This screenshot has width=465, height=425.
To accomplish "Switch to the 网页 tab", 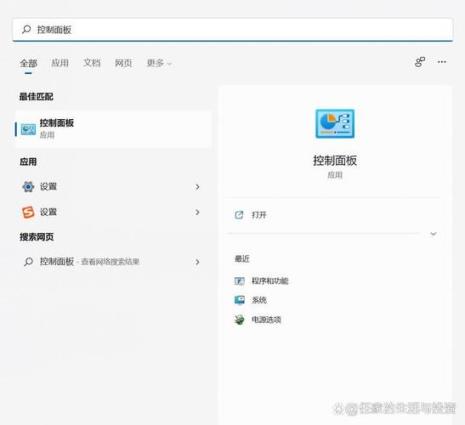I will (123, 63).
